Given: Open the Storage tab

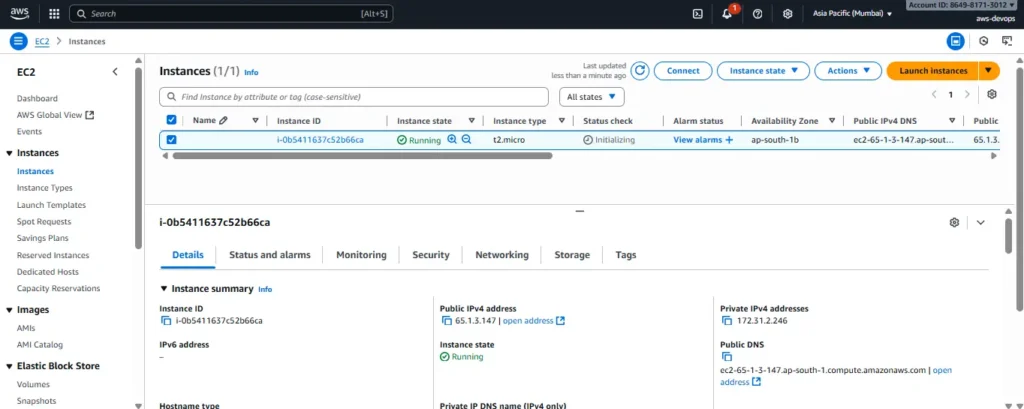Looking at the screenshot, I should point(572,255).
